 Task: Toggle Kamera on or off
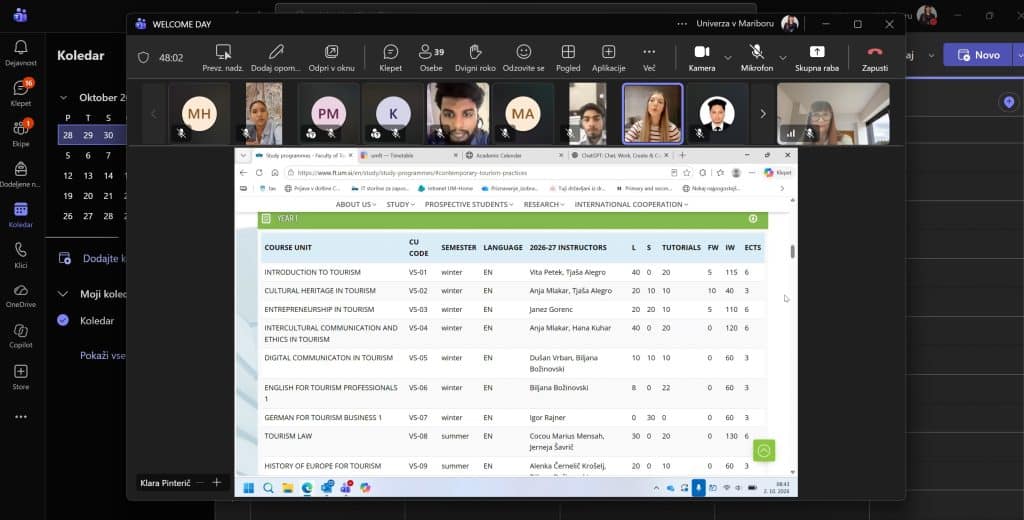[701, 57]
